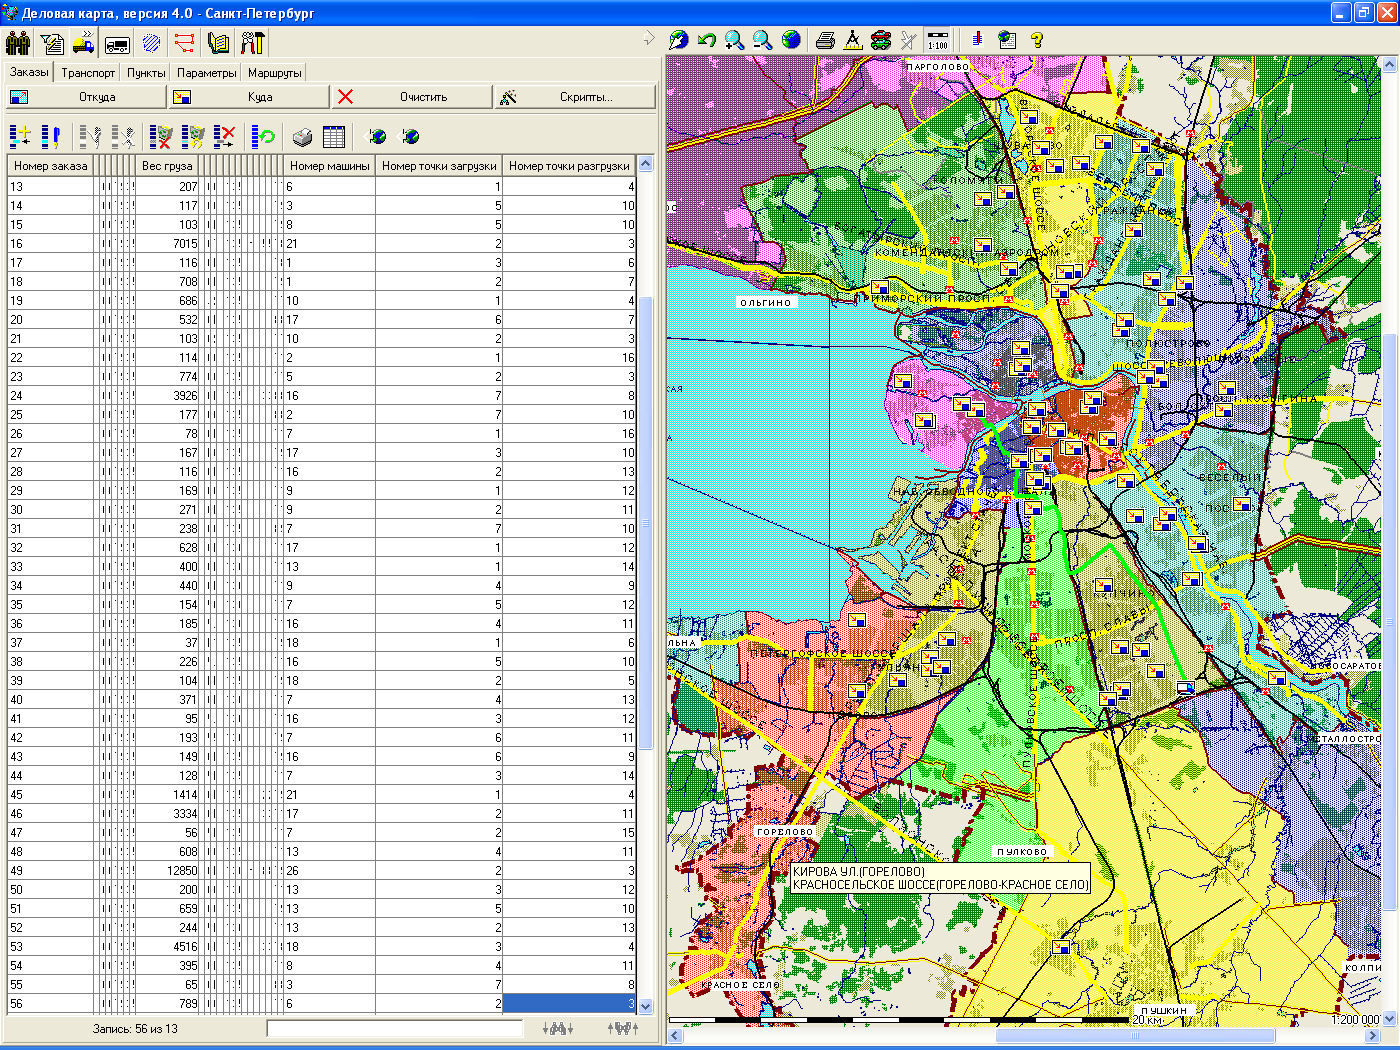Click the Откуда button
The width and height of the screenshot is (1400, 1050).
85,97
